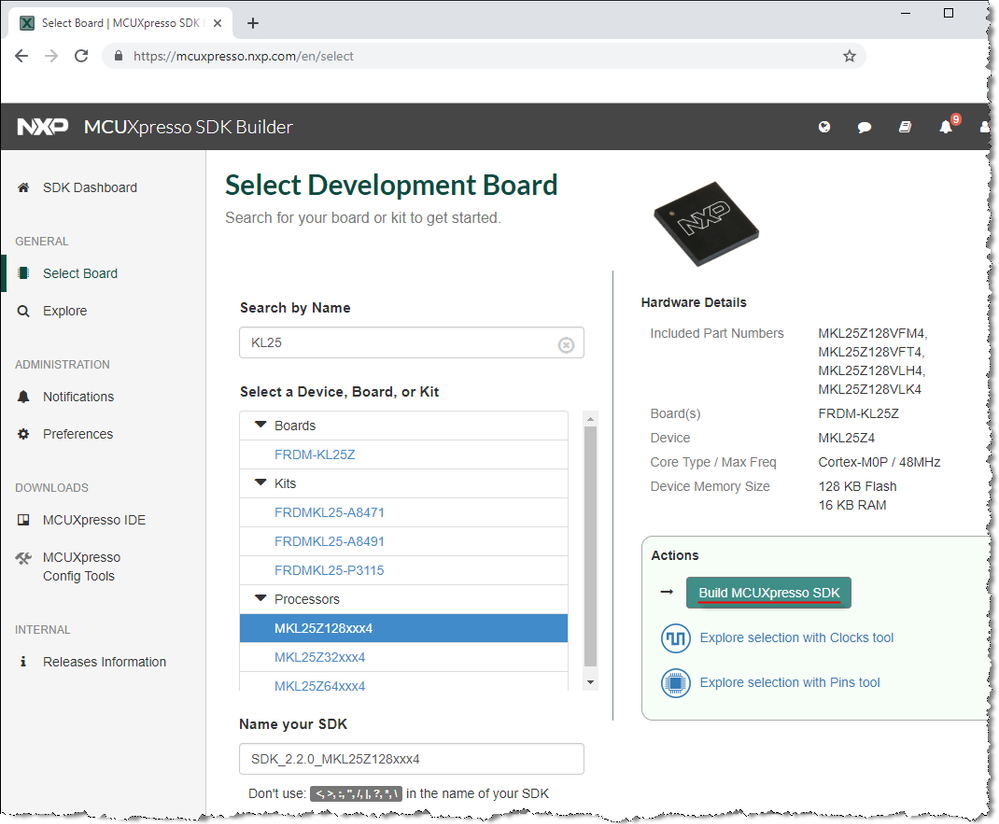Click the MCUXpresso SDK Builder title
The height and width of the screenshot is (824, 999).
[x=189, y=127]
